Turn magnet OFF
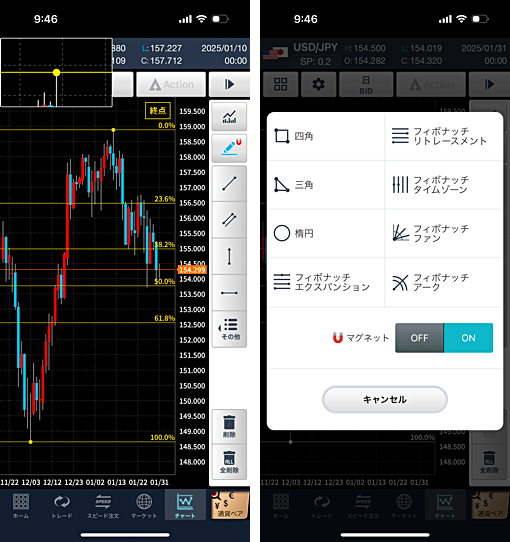 [x=419, y=338]
